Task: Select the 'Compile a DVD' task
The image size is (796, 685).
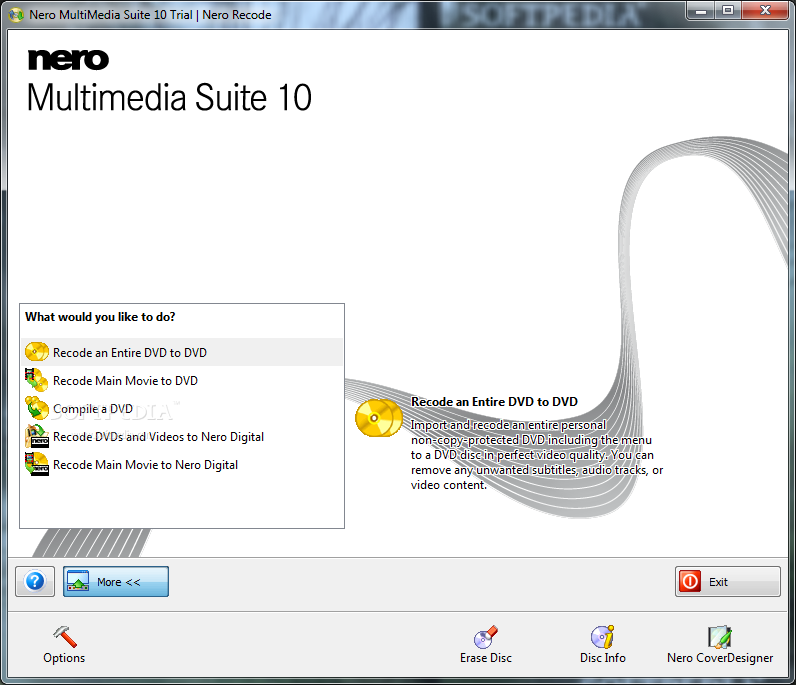Action: [182, 408]
